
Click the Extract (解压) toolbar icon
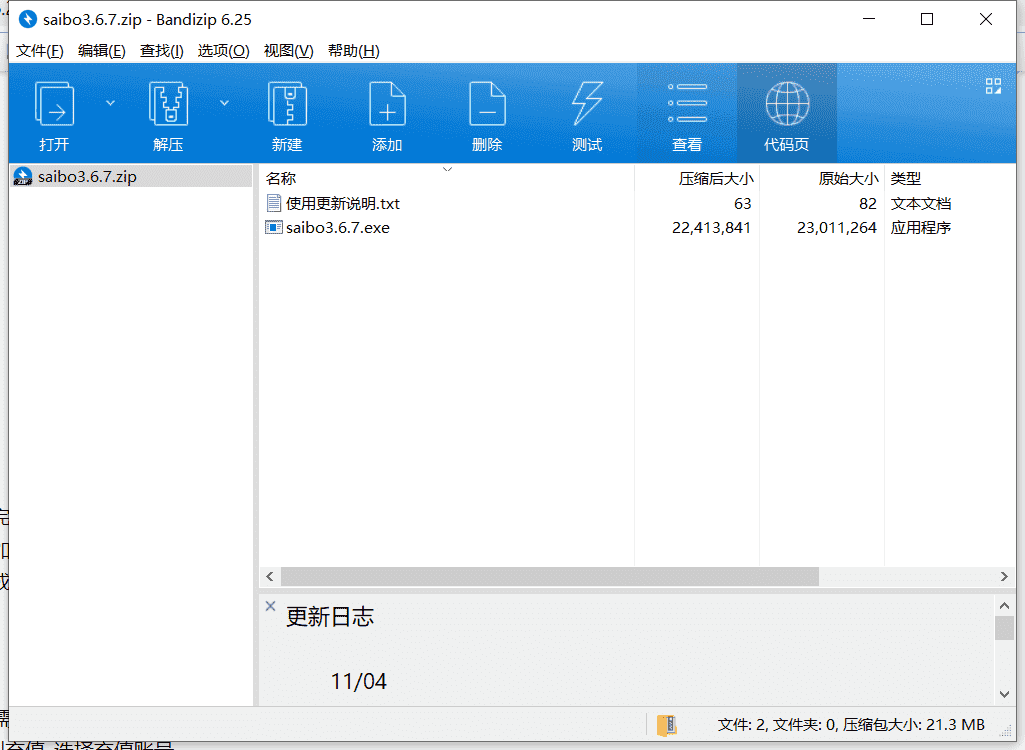(169, 104)
